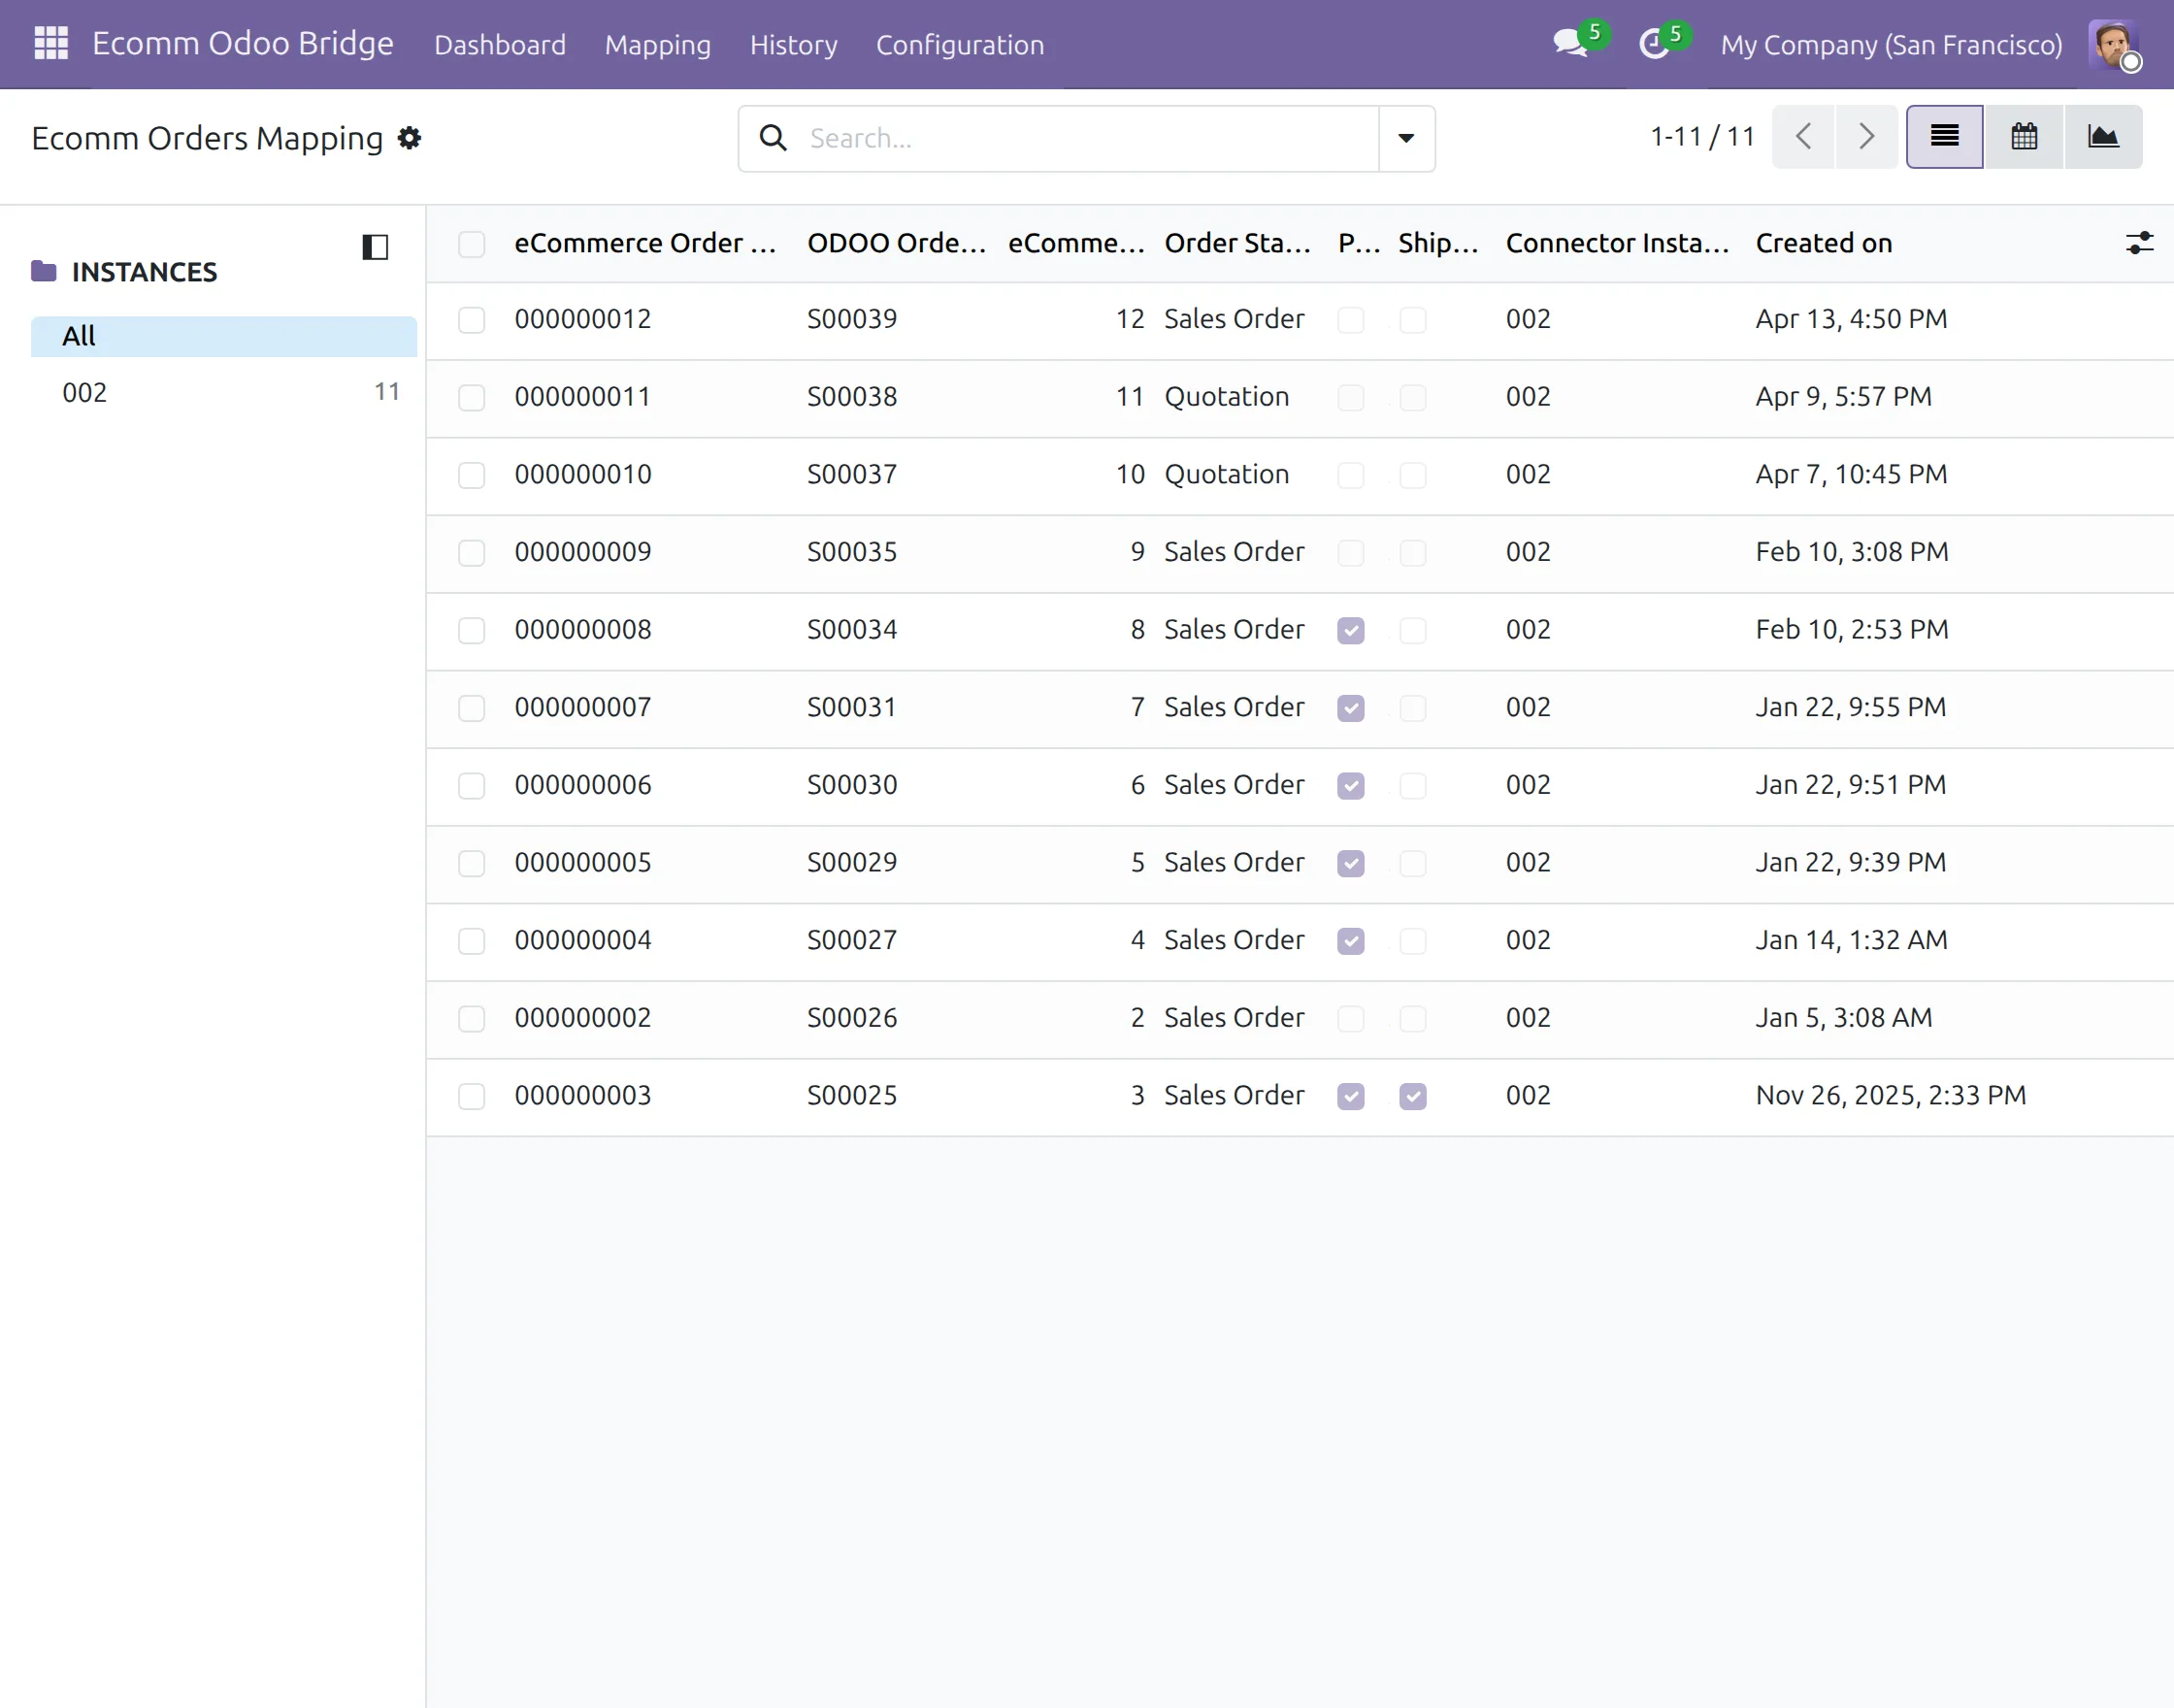
Task: Click the search magnifier icon
Action: pos(773,138)
